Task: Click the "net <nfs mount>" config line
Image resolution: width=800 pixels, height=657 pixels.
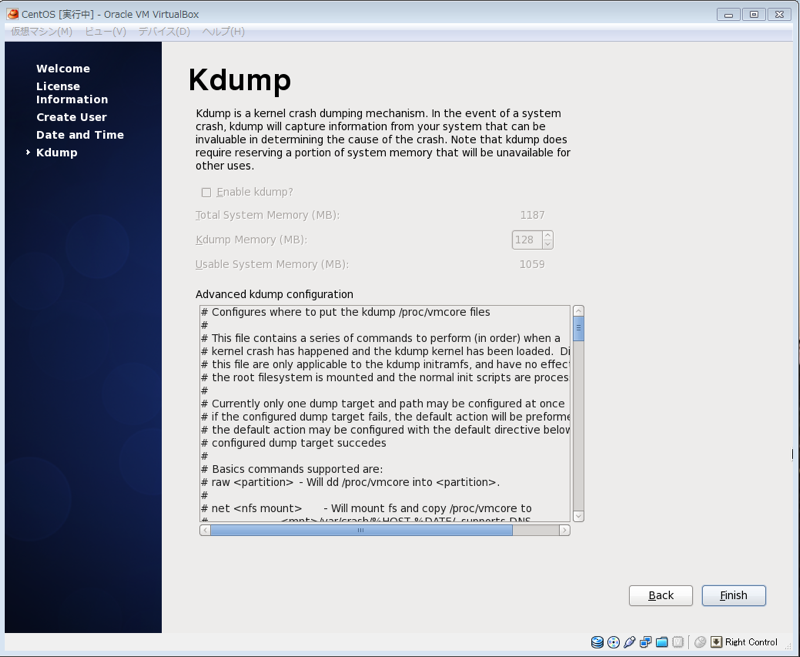Action: click(x=366, y=509)
